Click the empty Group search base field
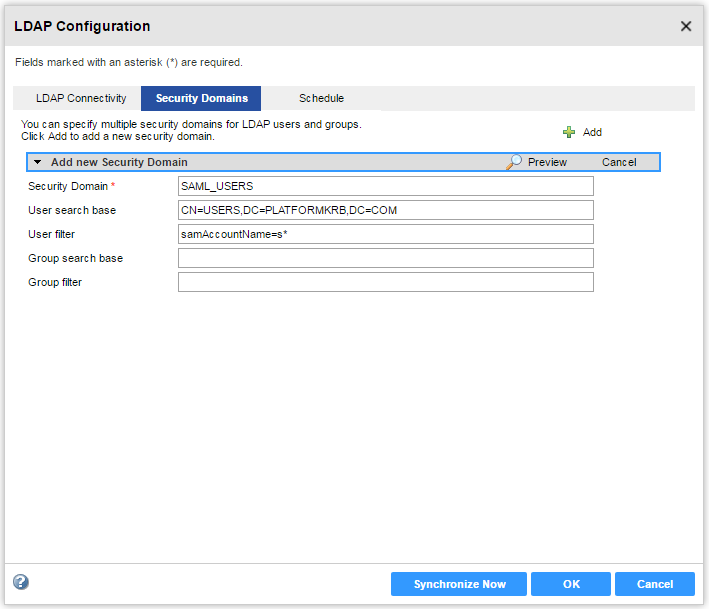The width and height of the screenshot is (709, 609). tap(385, 258)
